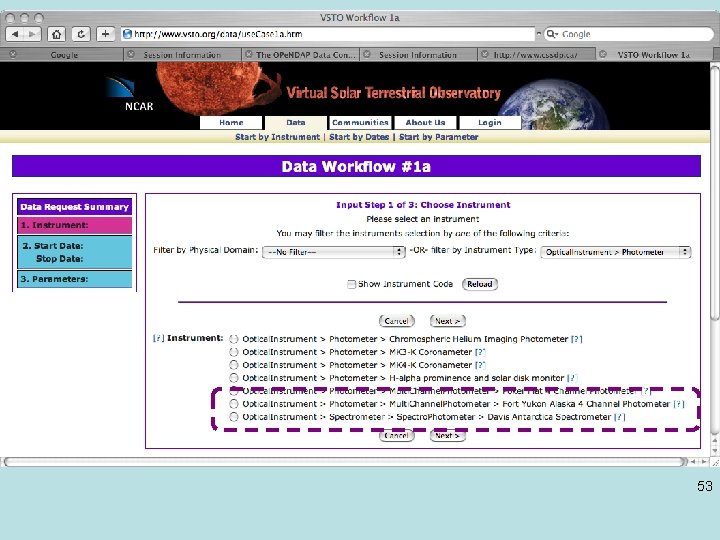Go forward with the browser forward arrow
The width and height of the screenshot is (720, 540).
pyautogui.click(x=32, y=34)
